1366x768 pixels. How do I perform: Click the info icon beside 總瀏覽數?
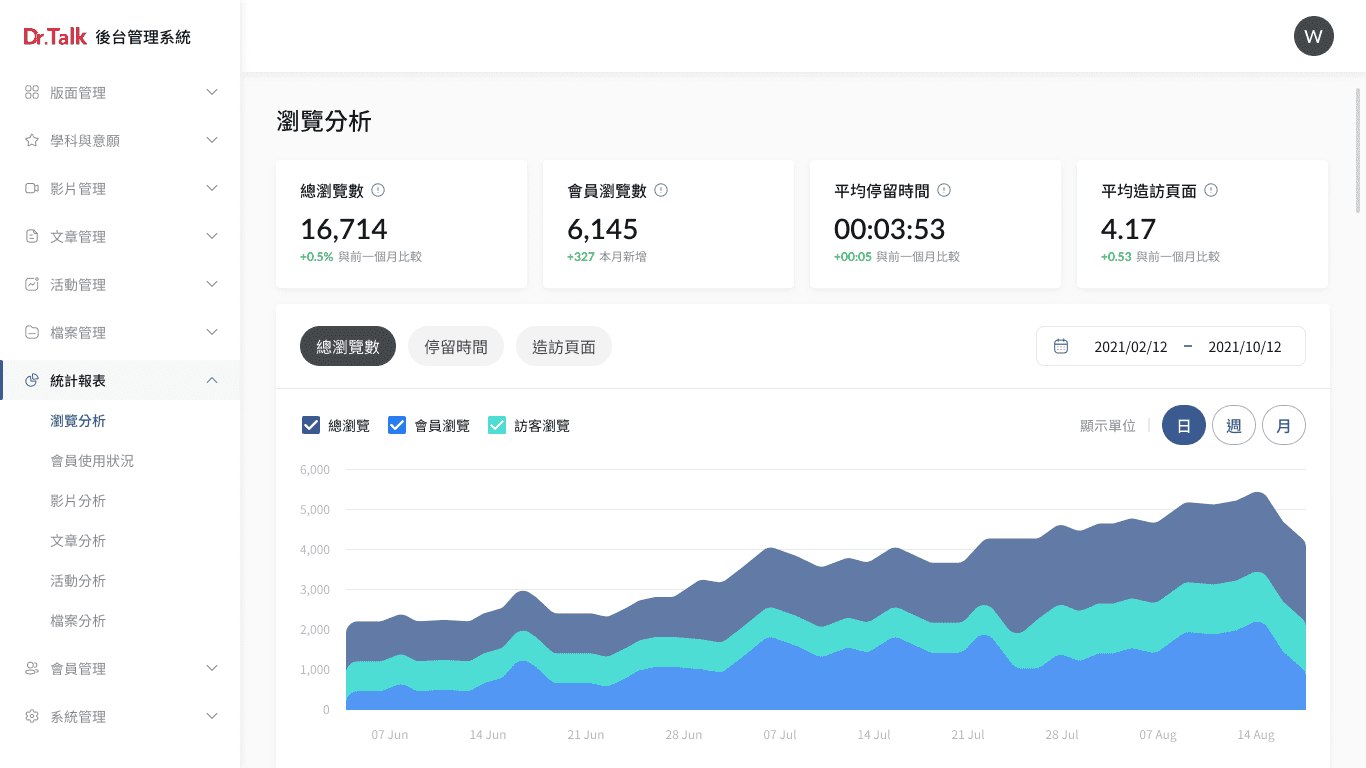(x=378, y=190)
